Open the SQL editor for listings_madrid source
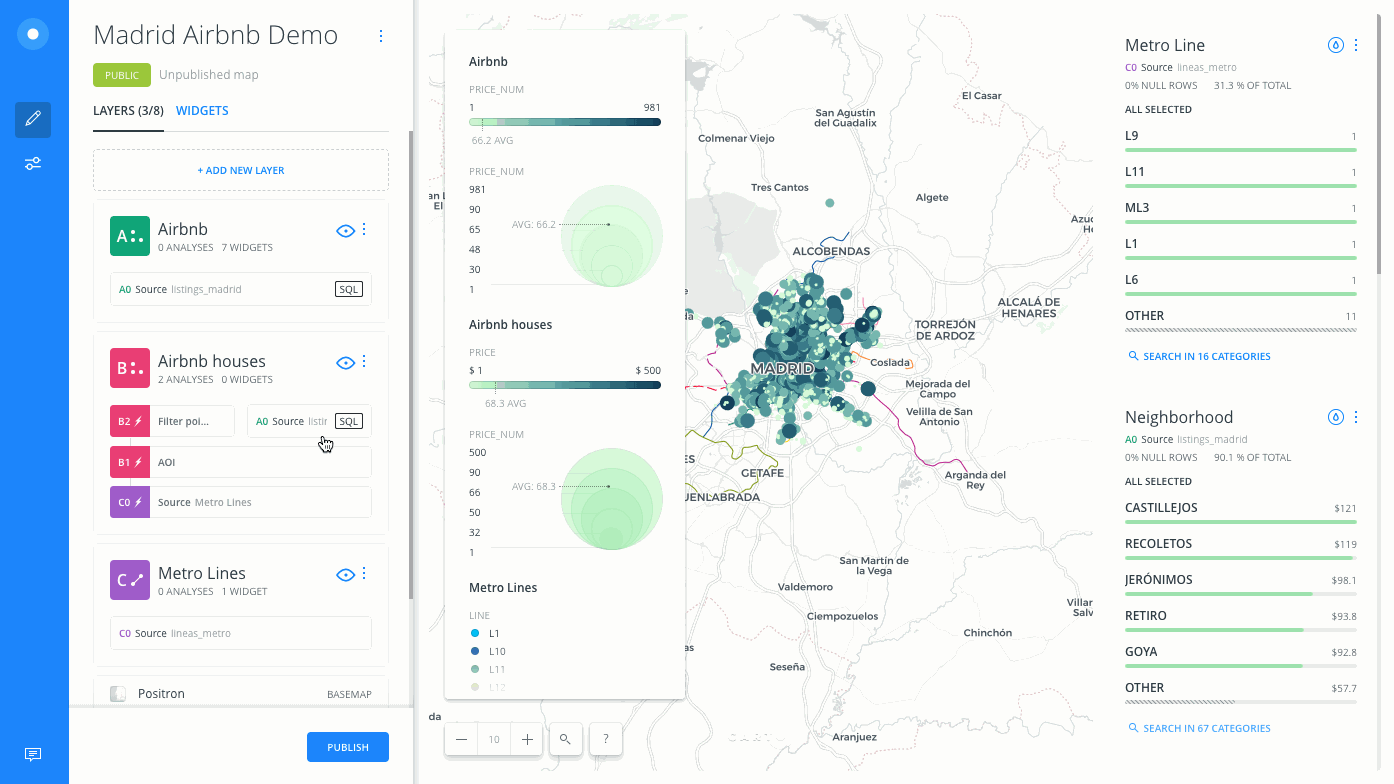 click(348, 288)
